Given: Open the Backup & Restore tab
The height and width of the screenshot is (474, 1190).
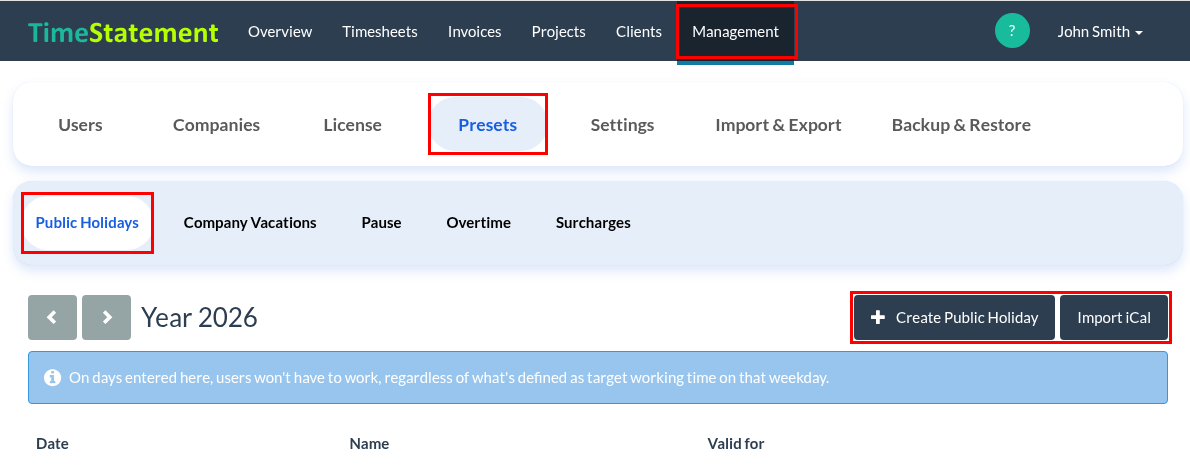Looking at the screenshot, I should pyautogui.click(x=961, y=125).
